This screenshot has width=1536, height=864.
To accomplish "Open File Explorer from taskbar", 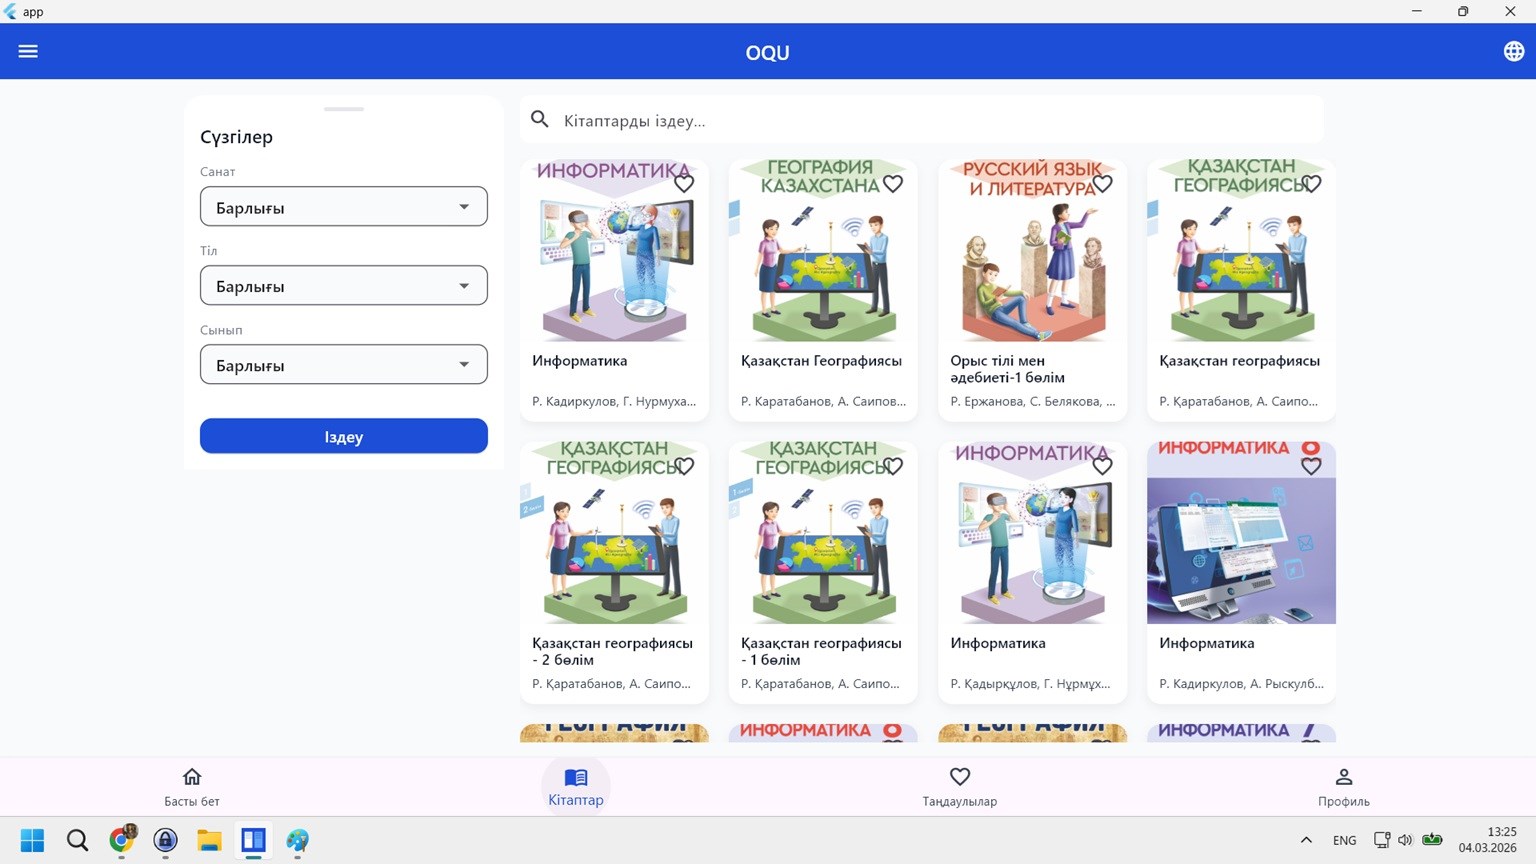I will (x=209, y=840).
